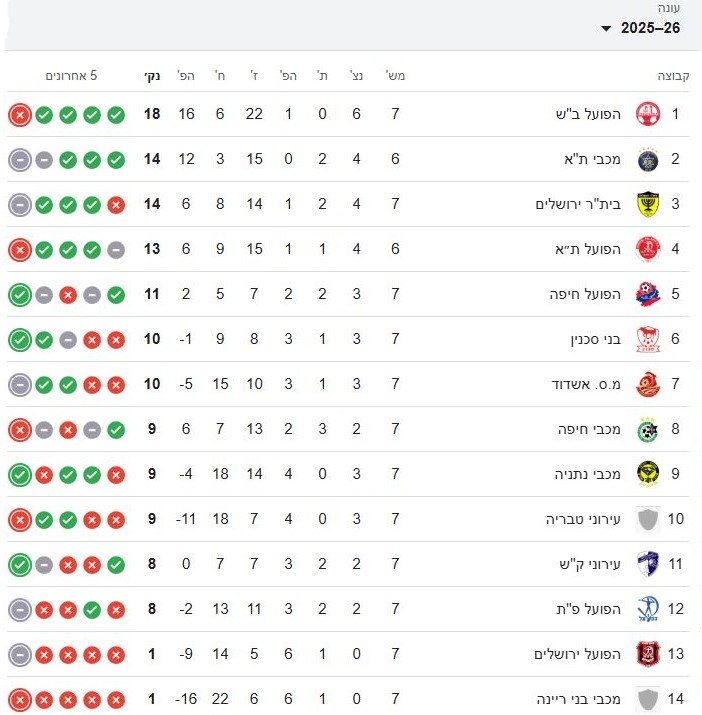Click the Hapoel Tel Aviv team logo
Viewport: 702px width, 715px height.
(x=648, y=249)
